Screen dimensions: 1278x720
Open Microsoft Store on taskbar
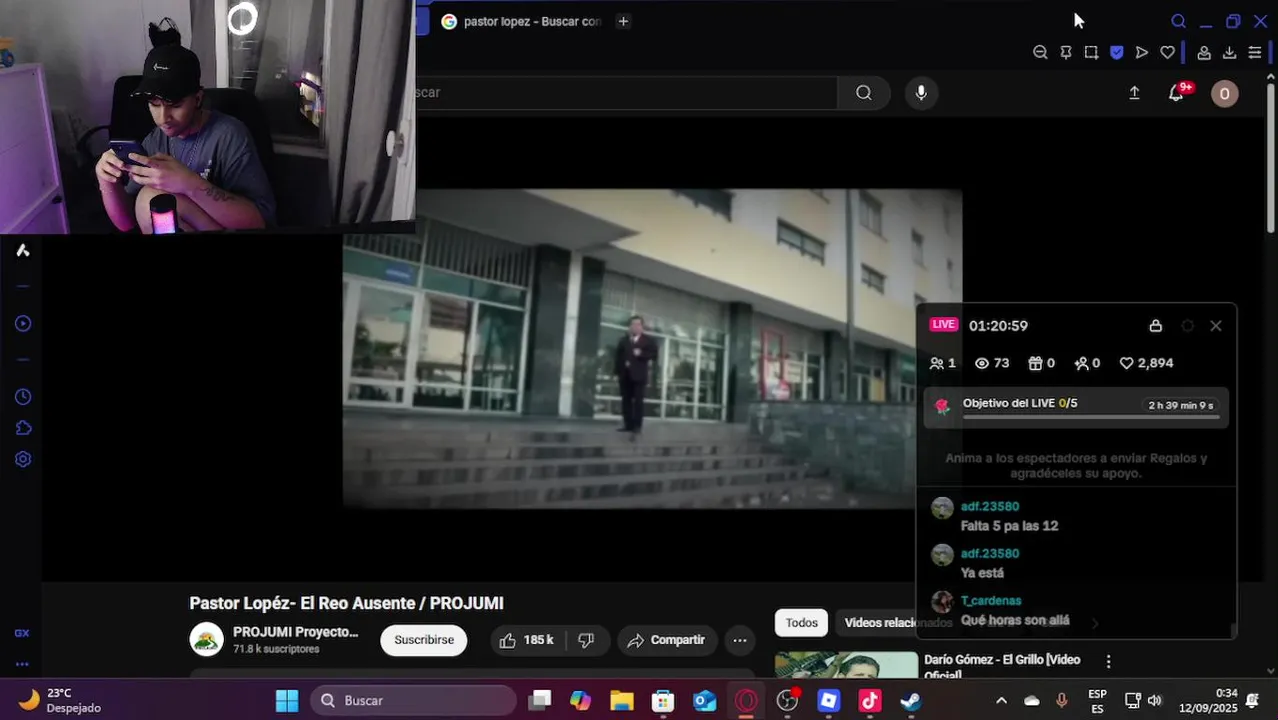tap(663, 700)
